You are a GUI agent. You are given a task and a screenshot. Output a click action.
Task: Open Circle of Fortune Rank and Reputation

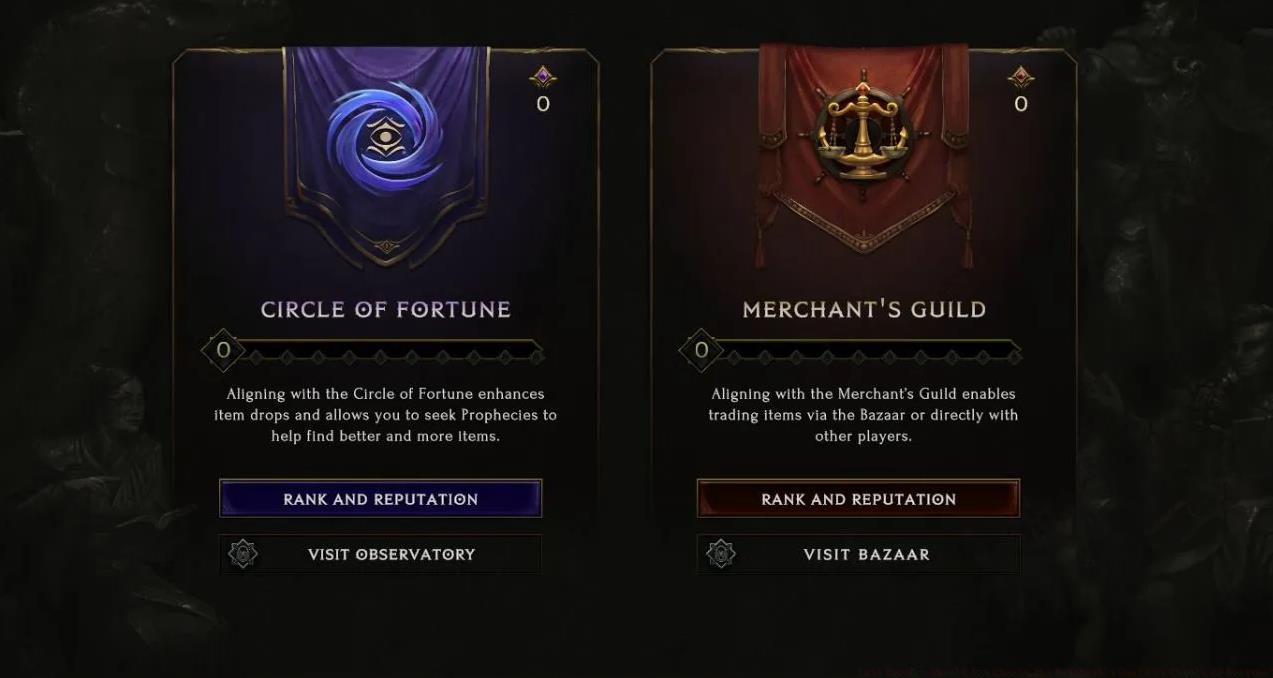click(x=380, y=499)
